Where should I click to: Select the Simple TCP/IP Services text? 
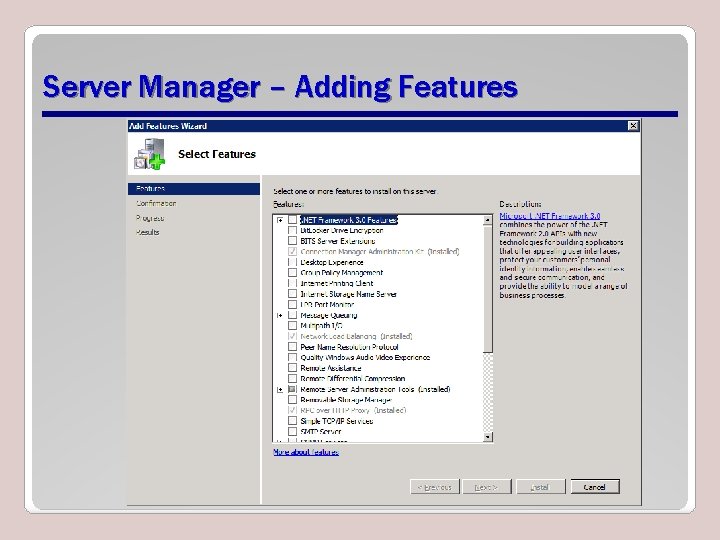(337, 421)
